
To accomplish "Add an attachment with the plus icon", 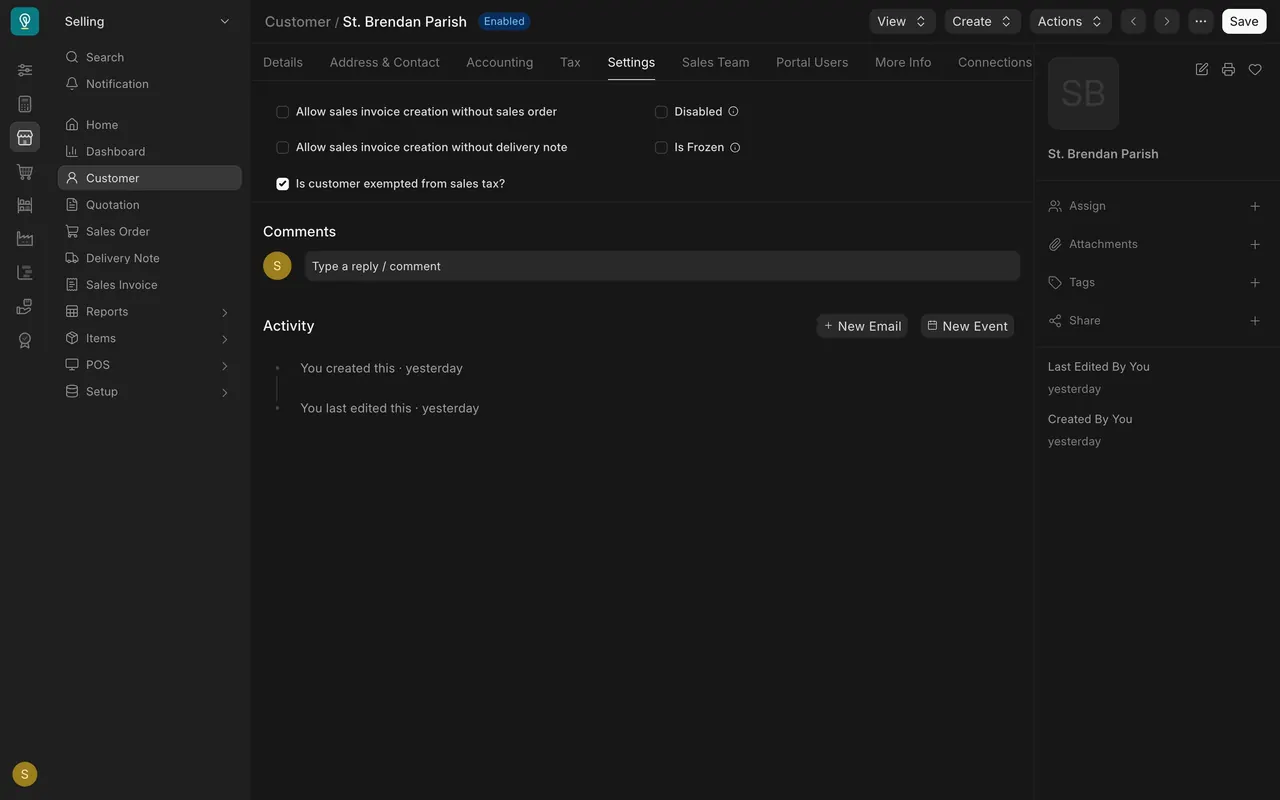I will point(1255,244).
